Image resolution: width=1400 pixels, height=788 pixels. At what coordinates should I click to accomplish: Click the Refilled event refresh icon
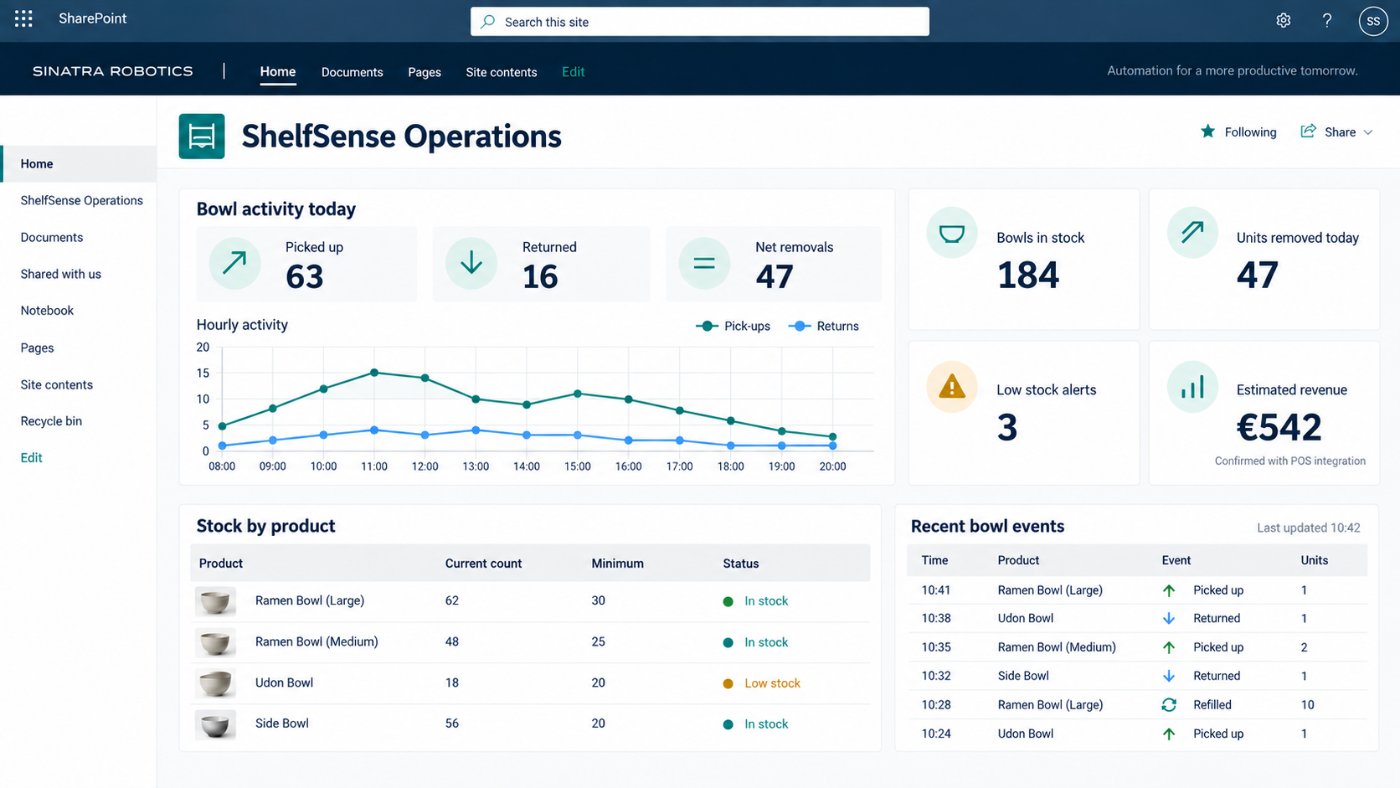1168,705
